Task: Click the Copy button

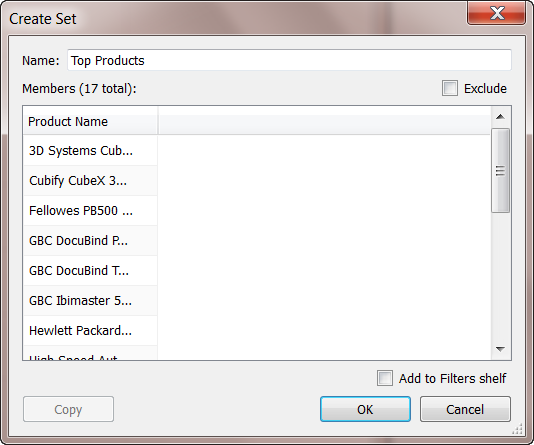Action: (68, 409)
